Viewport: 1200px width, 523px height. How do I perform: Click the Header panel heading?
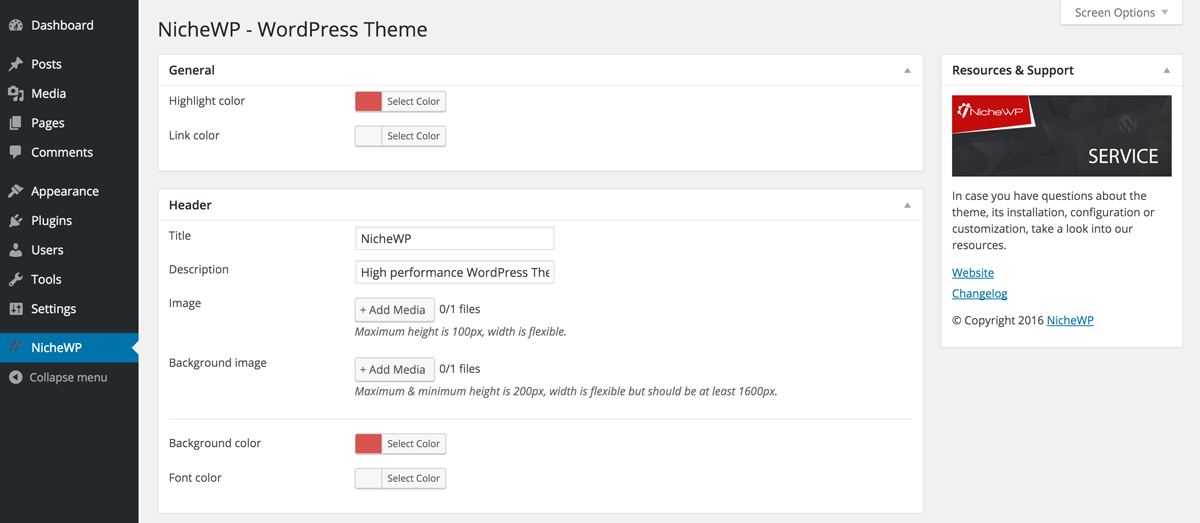tap(190, 205)
